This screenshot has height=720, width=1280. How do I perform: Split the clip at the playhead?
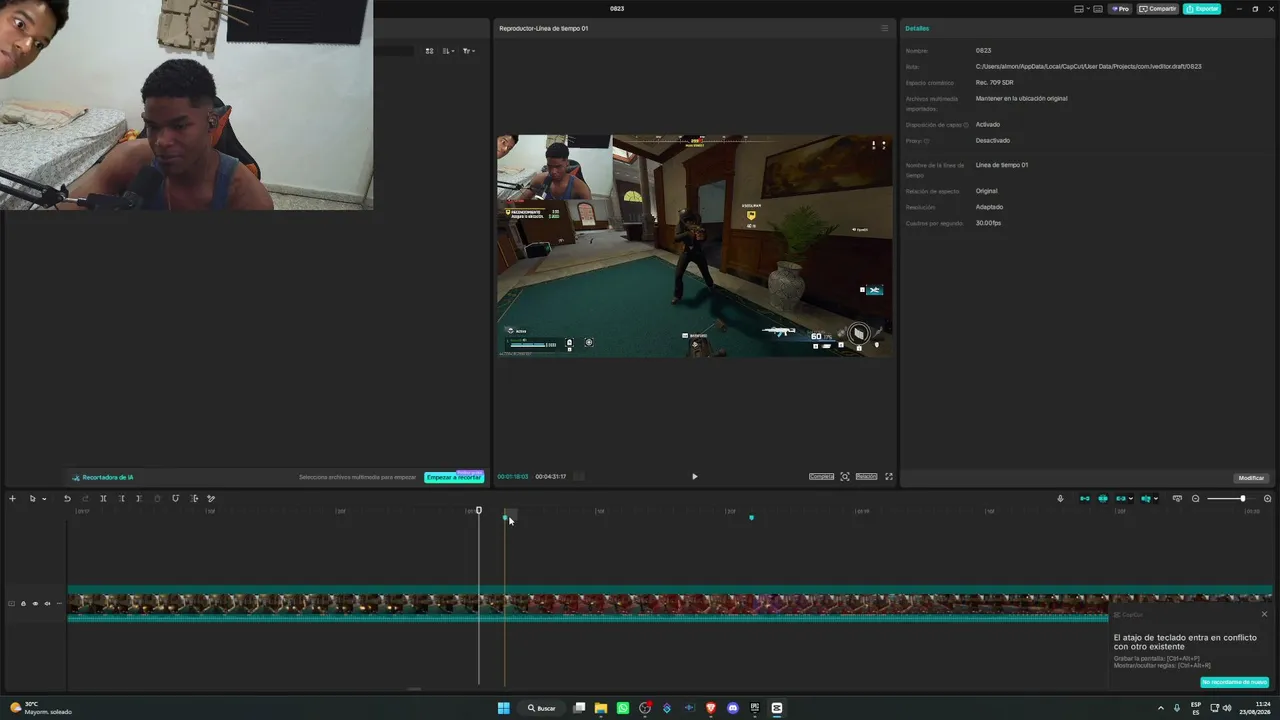pyautogui.click(x=103, y=498)
